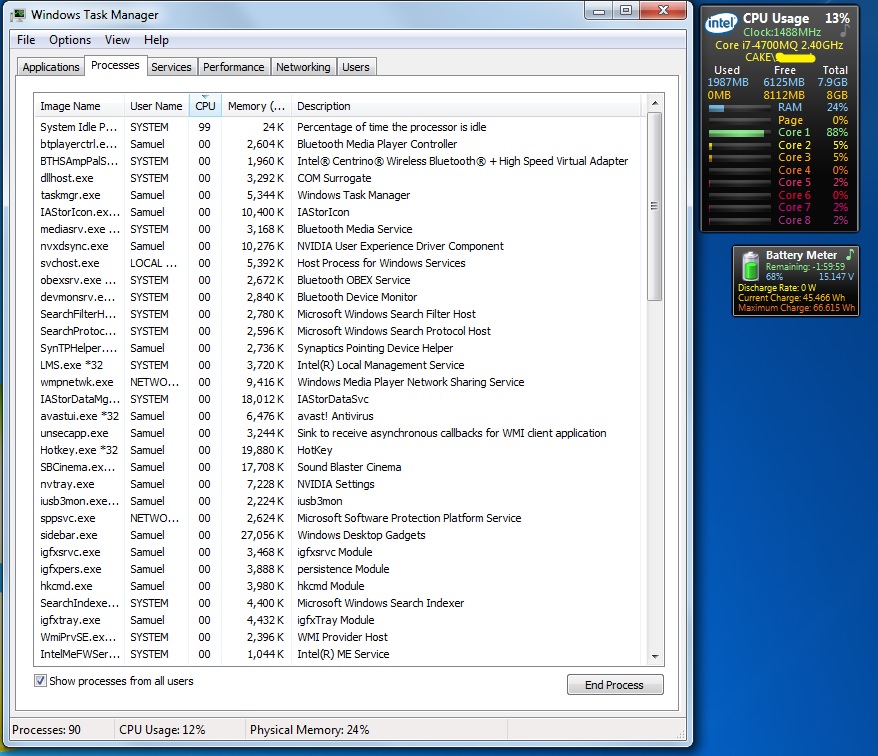Select the svchost.exe process
The height and width of the screenshot is (756, 878).
pyautogui.click(x=338, y=263)
